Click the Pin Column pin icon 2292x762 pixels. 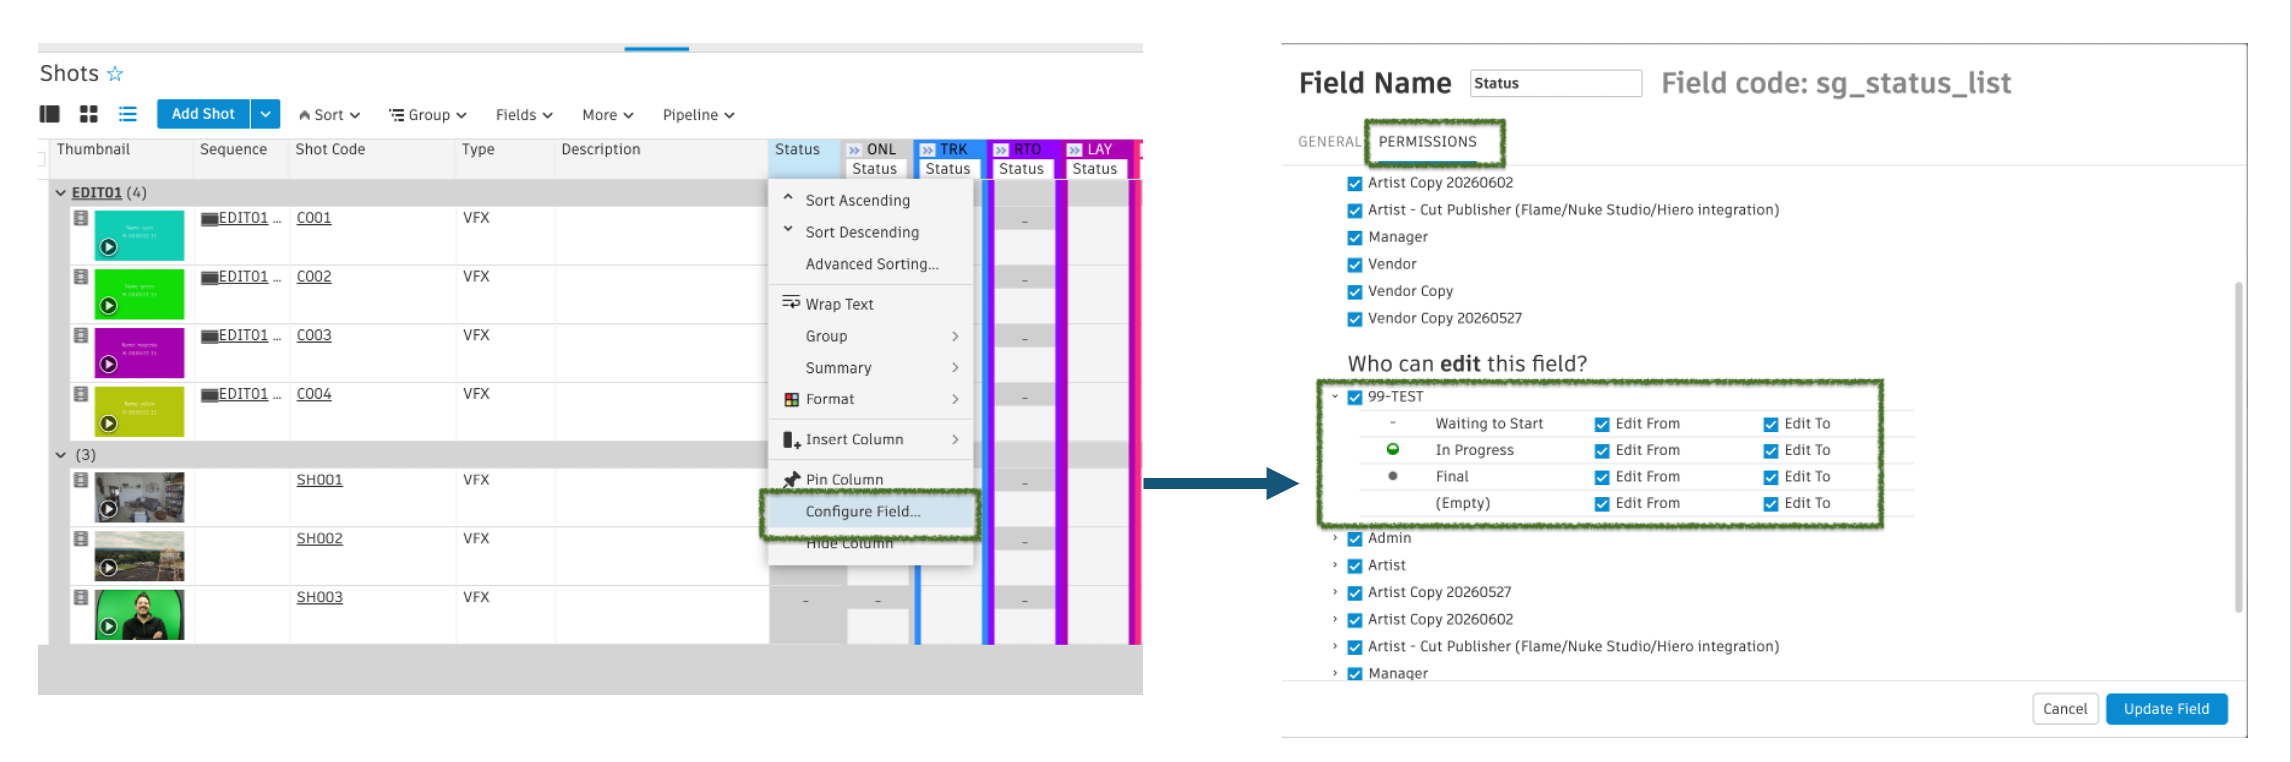click(x=792, y=480)
